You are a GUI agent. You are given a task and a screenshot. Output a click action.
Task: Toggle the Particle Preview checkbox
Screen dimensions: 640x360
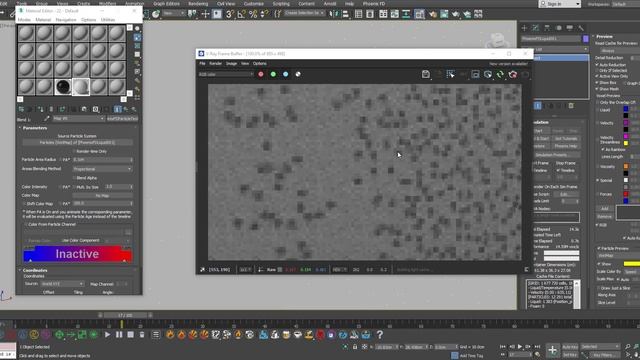599,248
